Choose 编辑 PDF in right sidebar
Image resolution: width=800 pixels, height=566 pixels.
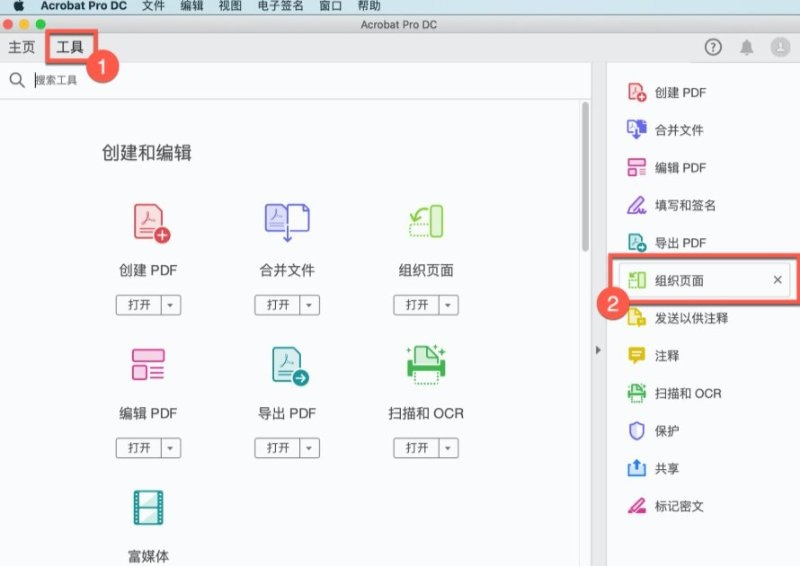pos(667,167)
